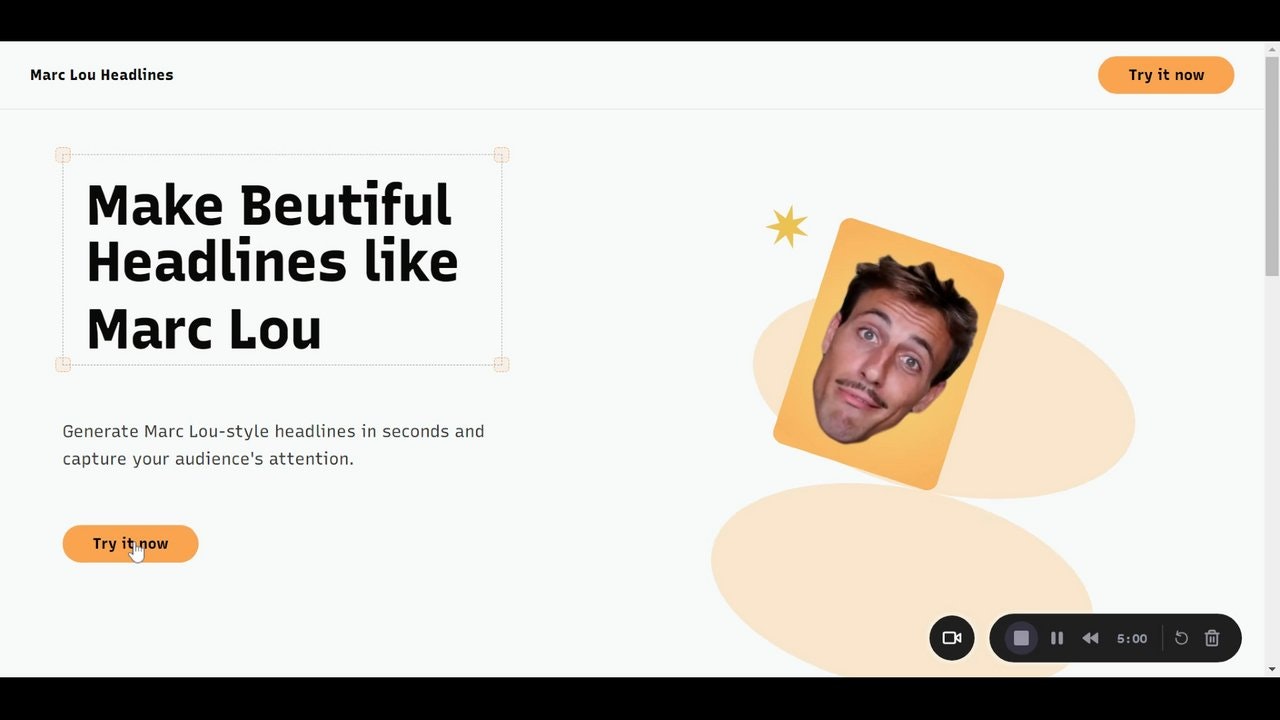Screen dimensions: 1280x720
Task: Grab the top-left handle of the headline frame
Action: (62, 155)
